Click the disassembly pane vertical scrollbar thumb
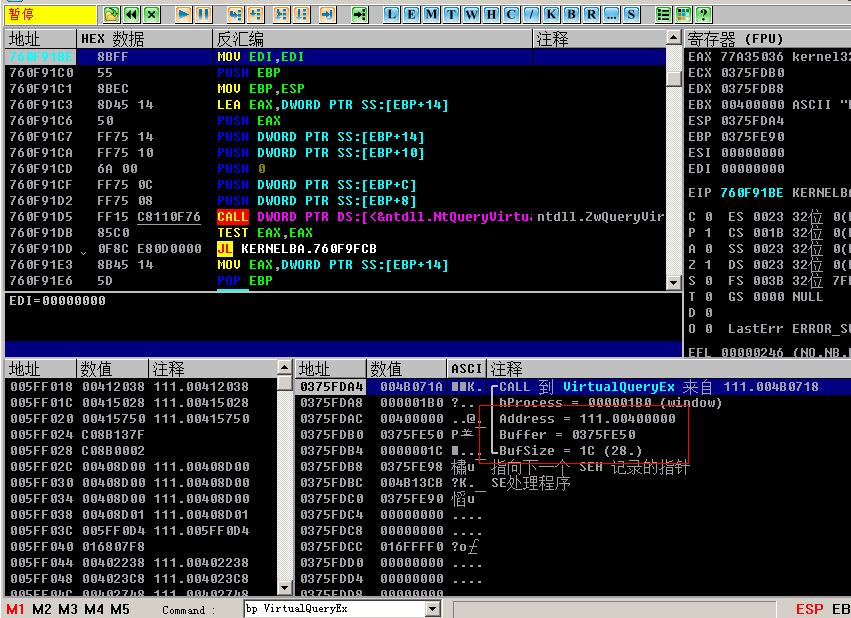Image resolution: width=851 pixels, height=618 pixels. [x=674, y=79]
